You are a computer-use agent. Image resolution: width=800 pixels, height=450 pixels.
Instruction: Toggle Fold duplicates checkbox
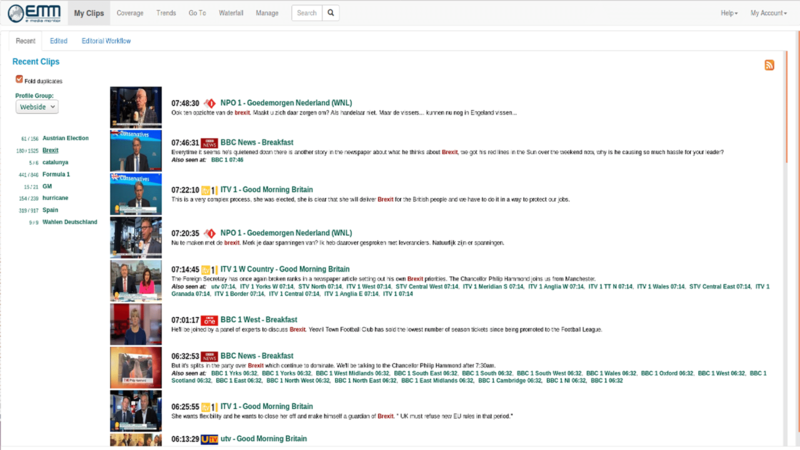pyautogui.click(x=19, y=79)
